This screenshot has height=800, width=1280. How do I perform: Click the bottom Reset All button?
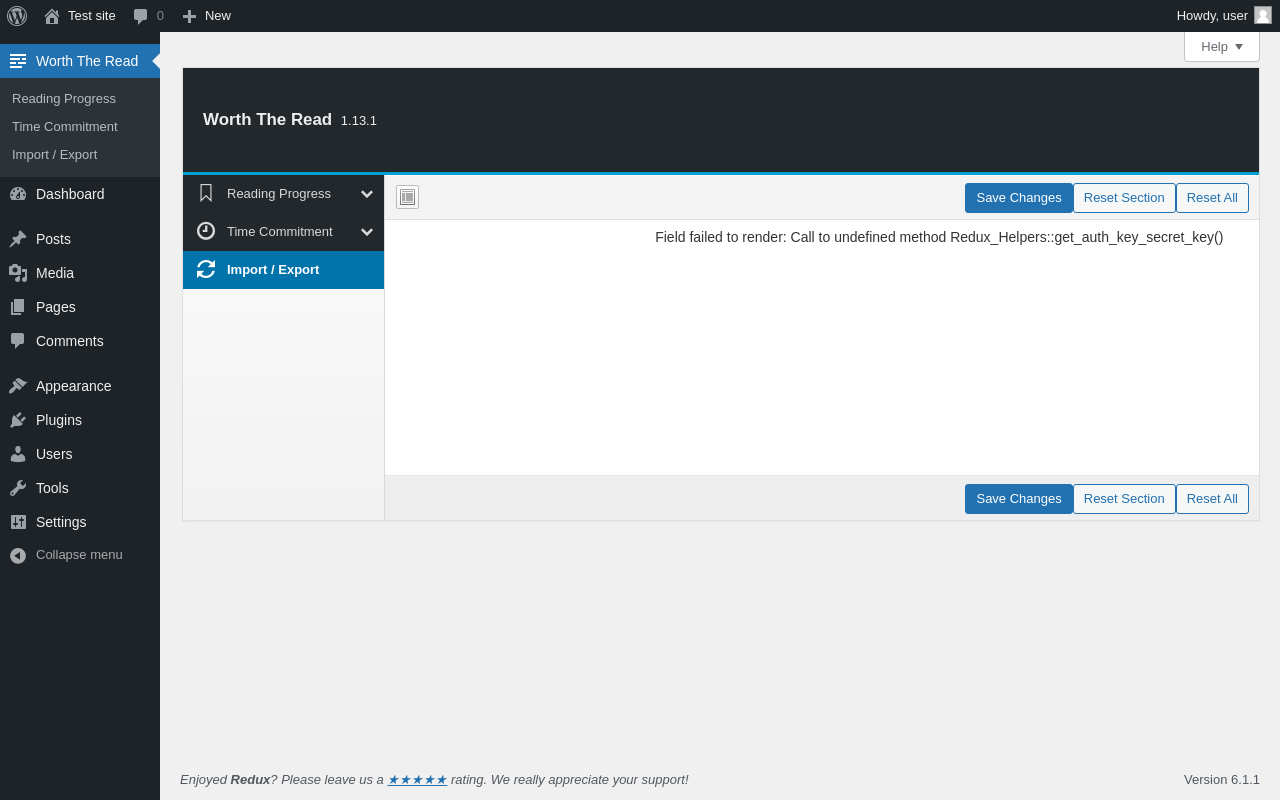click(x=1212, y=499)
